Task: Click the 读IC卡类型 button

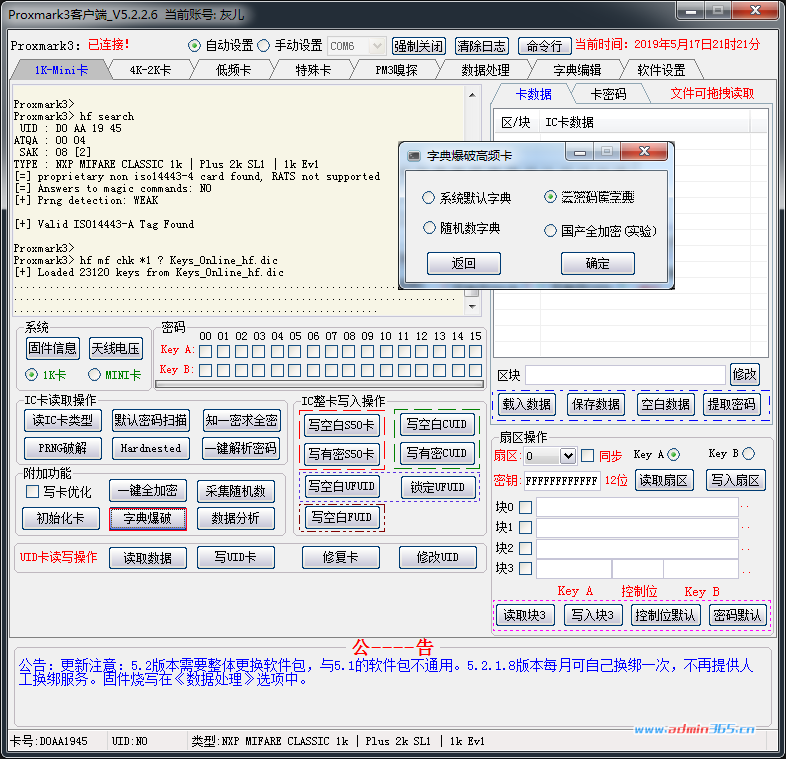Action: coord(63,420)
